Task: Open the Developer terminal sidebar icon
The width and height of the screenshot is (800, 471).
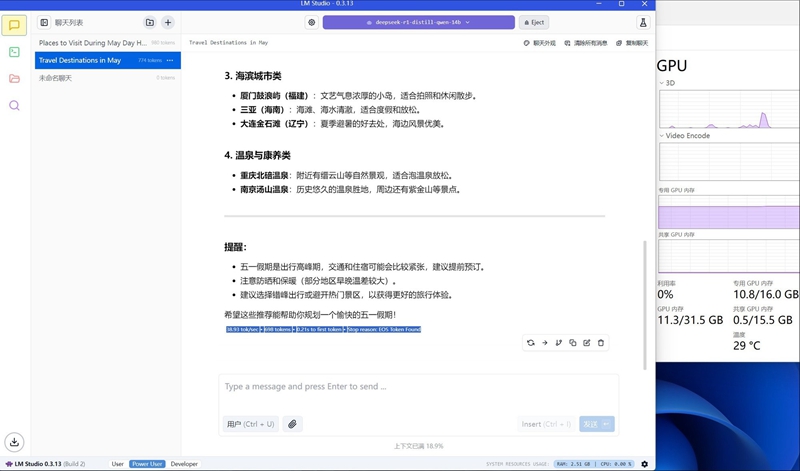Action: pyautogui.click(x=14, y=52)
